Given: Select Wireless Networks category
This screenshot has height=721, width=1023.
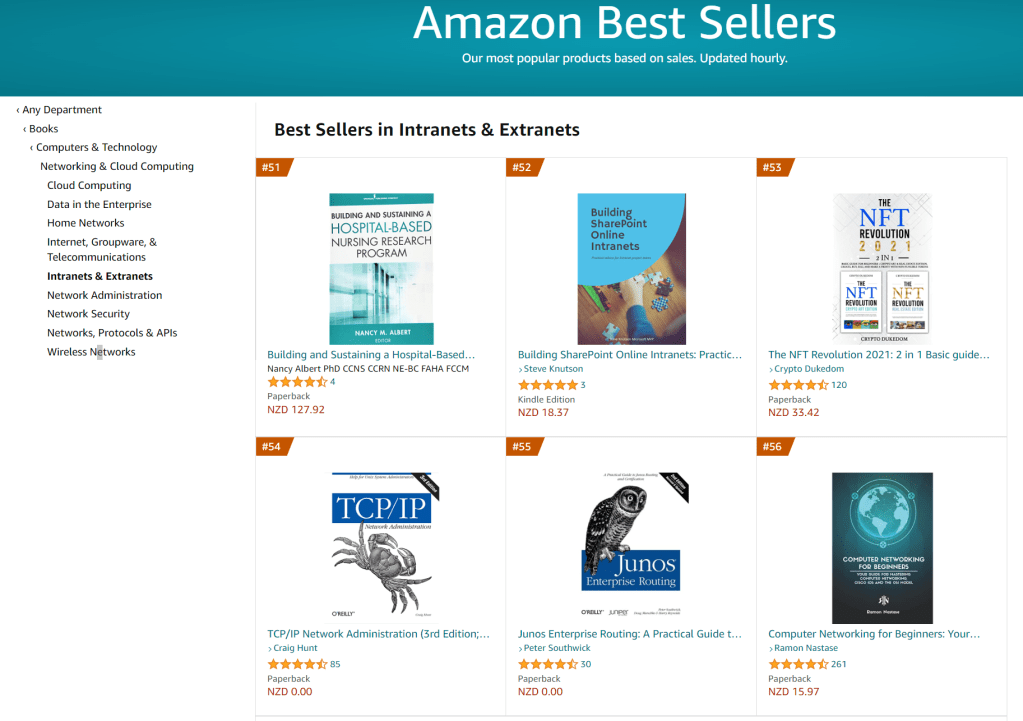Looking at the screenshot, I should click(x=91, y=352).
